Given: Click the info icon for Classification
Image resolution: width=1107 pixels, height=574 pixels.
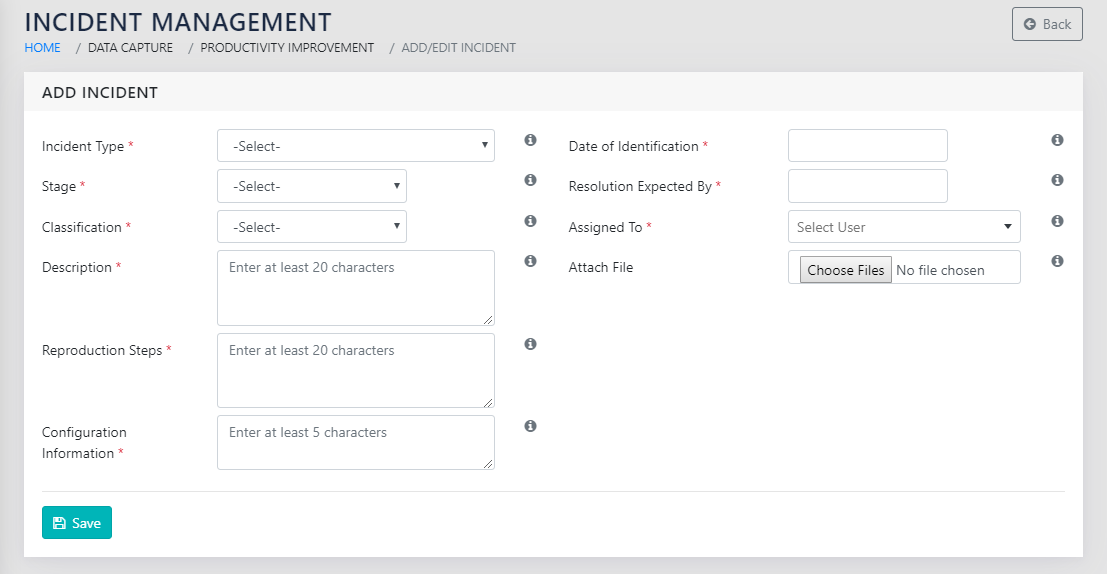Looking at the screenshot, I should tap(530, 221).
